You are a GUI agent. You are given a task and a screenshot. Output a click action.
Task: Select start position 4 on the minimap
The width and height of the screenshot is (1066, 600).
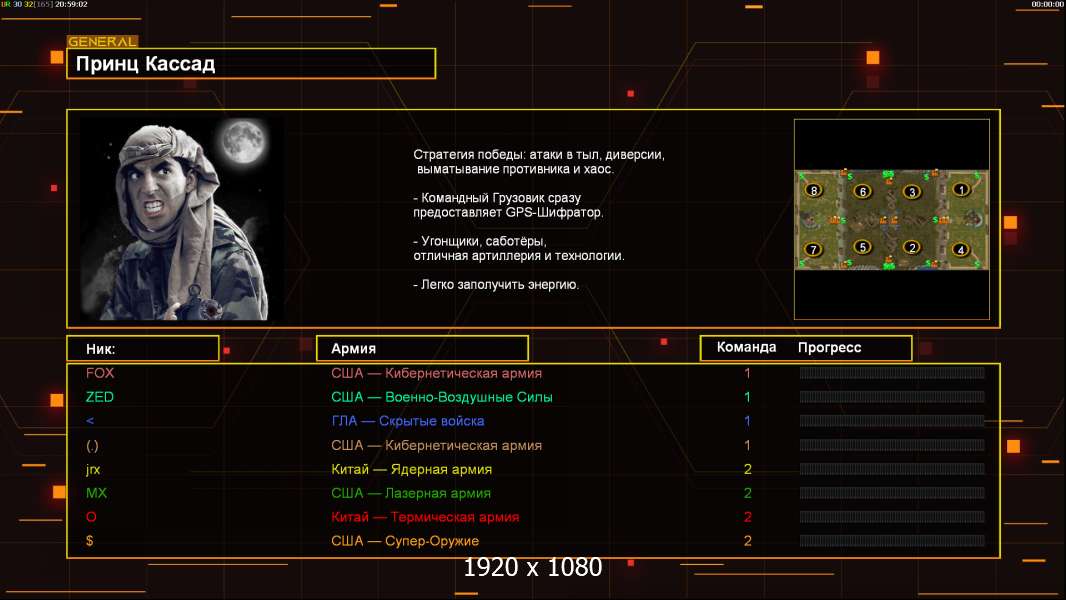coord(961,249)
